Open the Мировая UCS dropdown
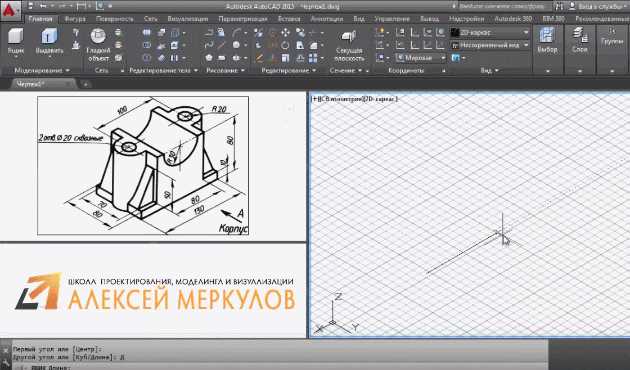Viewport: 630px width, 370px height. [421, 58]
